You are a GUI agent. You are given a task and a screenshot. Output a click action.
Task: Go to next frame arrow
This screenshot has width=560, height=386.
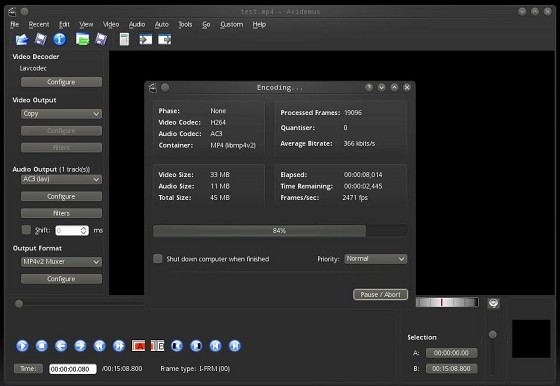(x=80, y=346)
